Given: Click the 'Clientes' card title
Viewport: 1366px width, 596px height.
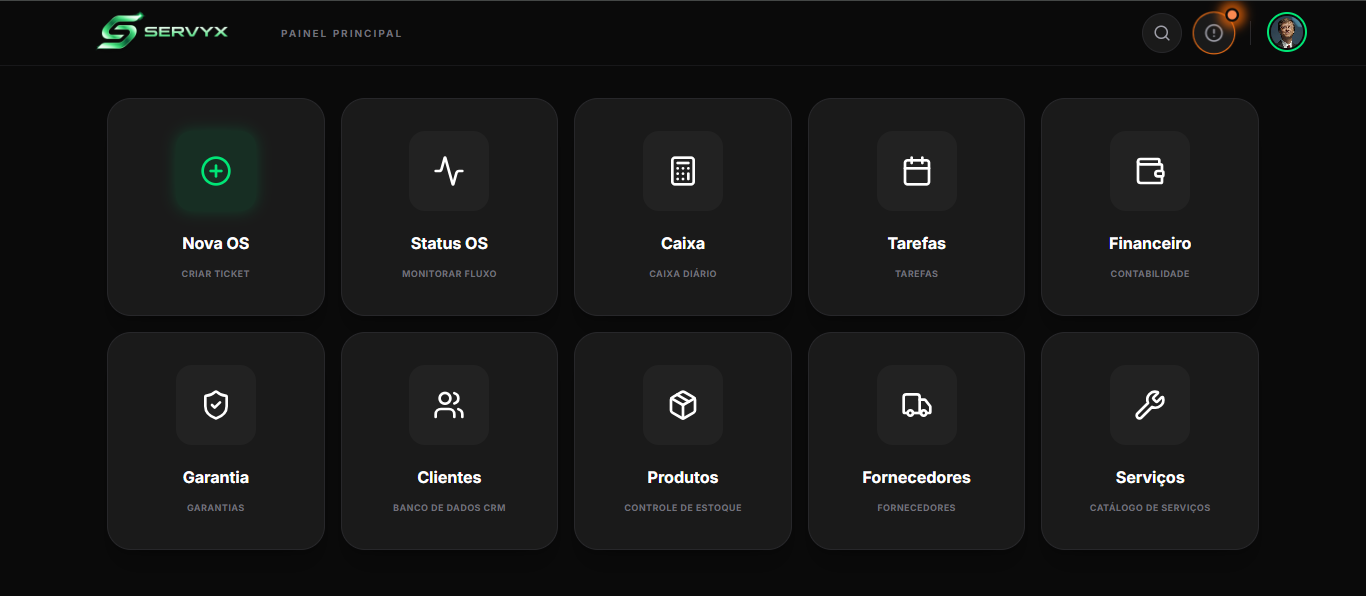Looking at the screenshot, I should tap(449, 477).
